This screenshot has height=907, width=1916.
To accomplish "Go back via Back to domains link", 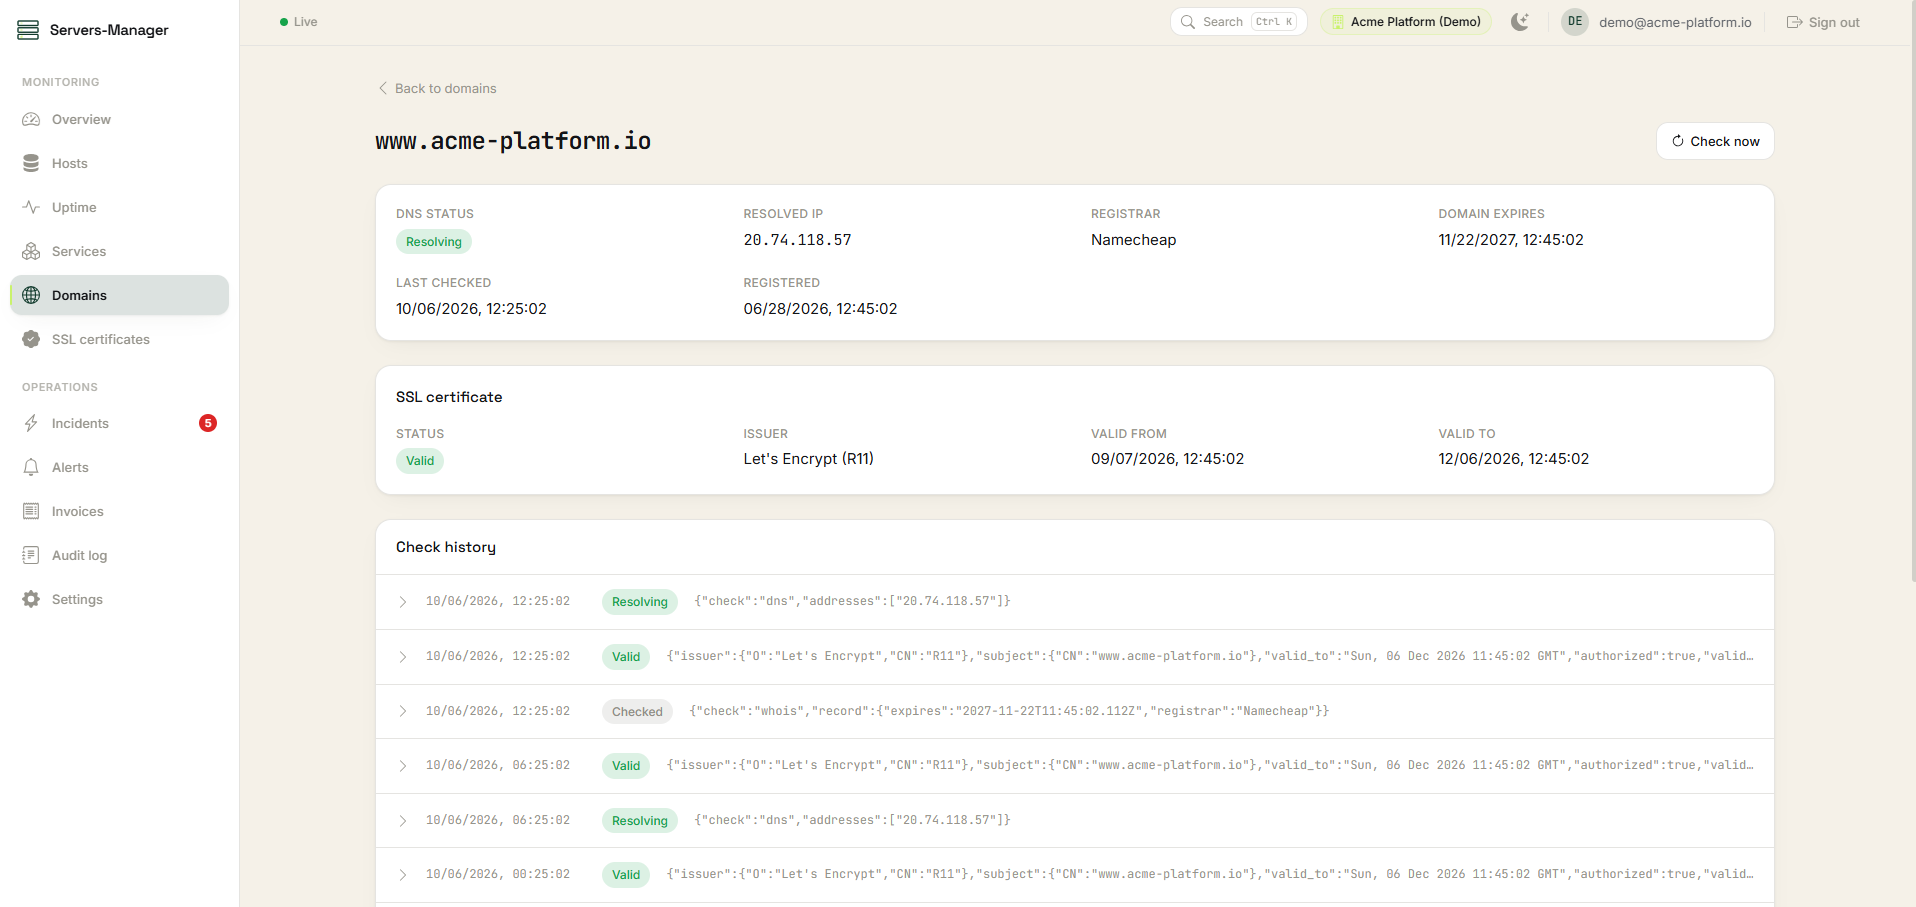I will (437, 88).
